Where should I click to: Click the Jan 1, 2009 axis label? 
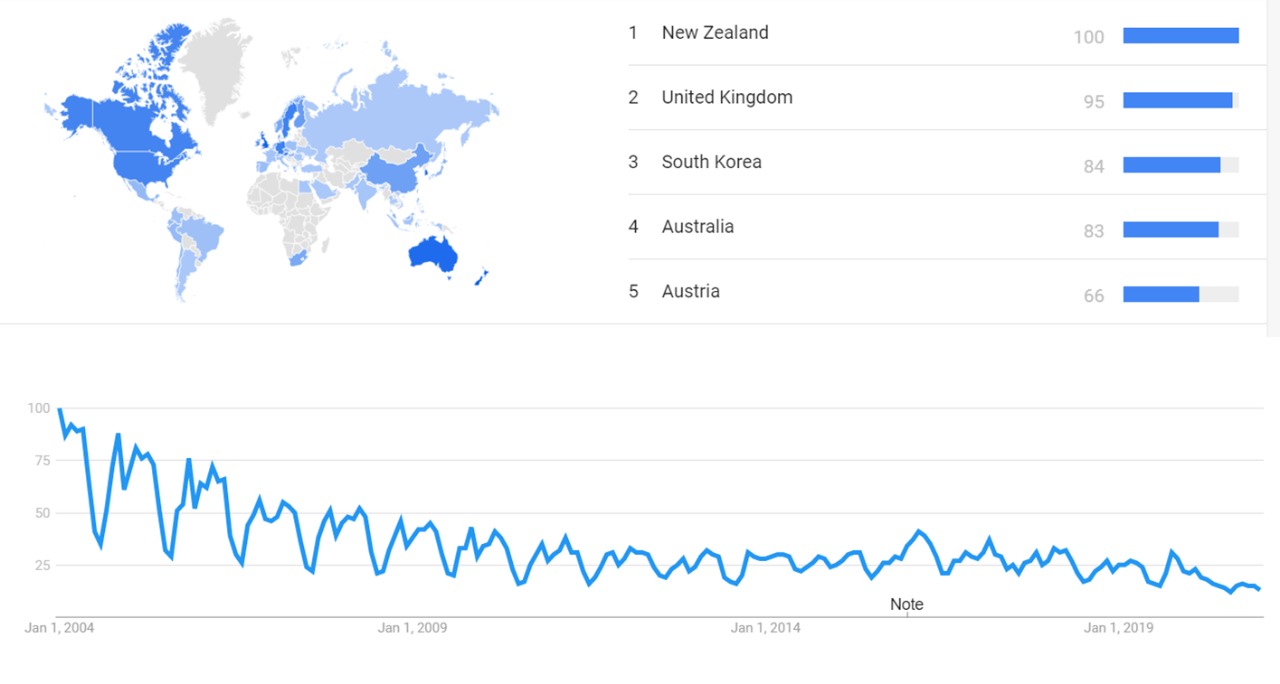tap(412, 628)
